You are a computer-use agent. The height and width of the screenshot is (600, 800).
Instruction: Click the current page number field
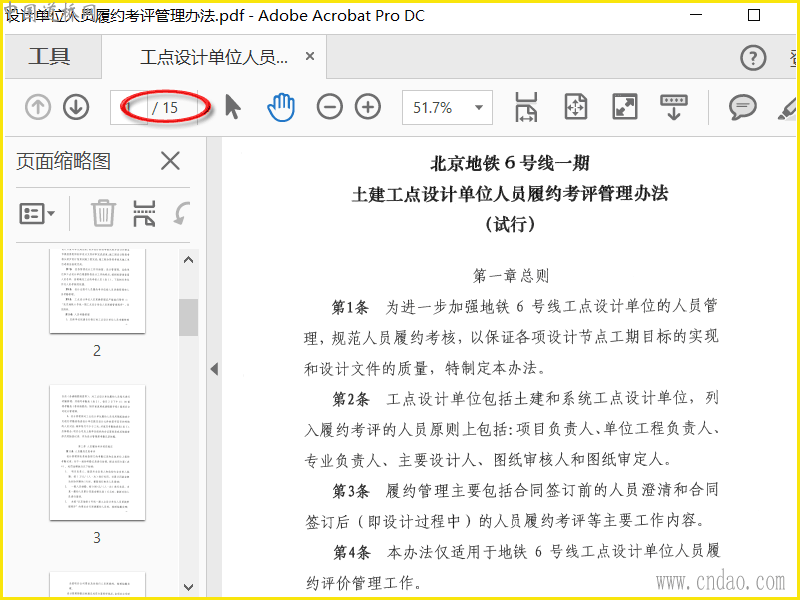129,107
